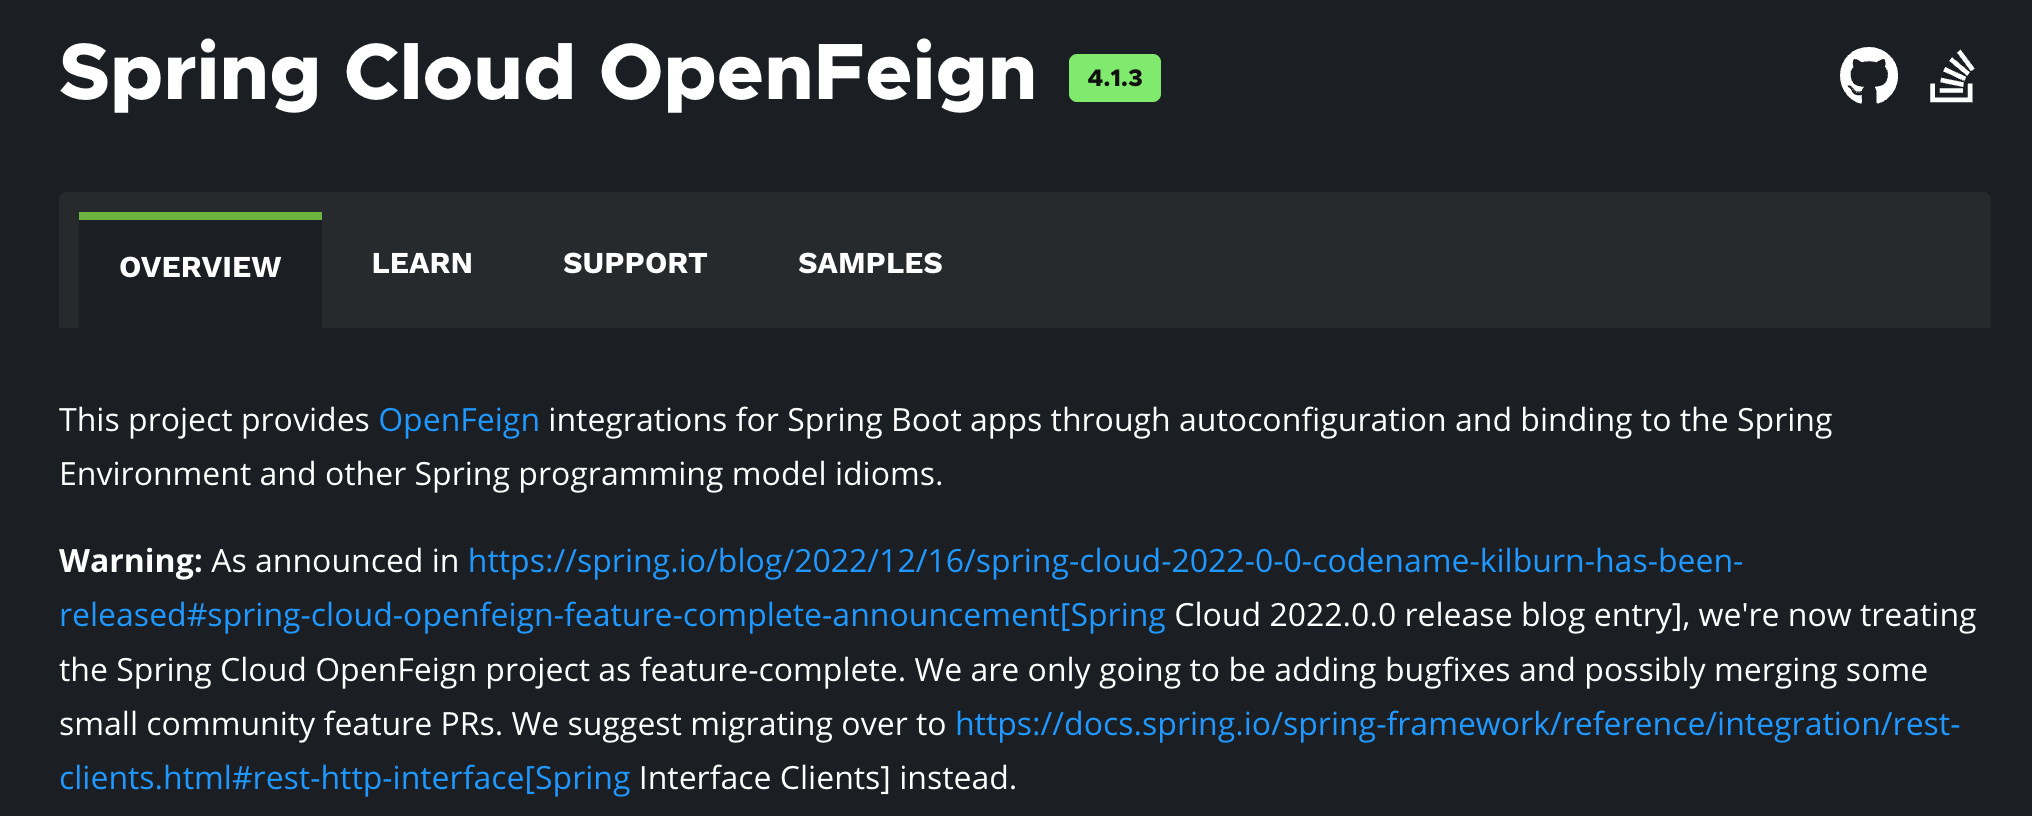Open the Stack Overflow icon
This screenshot has height=816, width=2032.
[x=1952, y=76]
